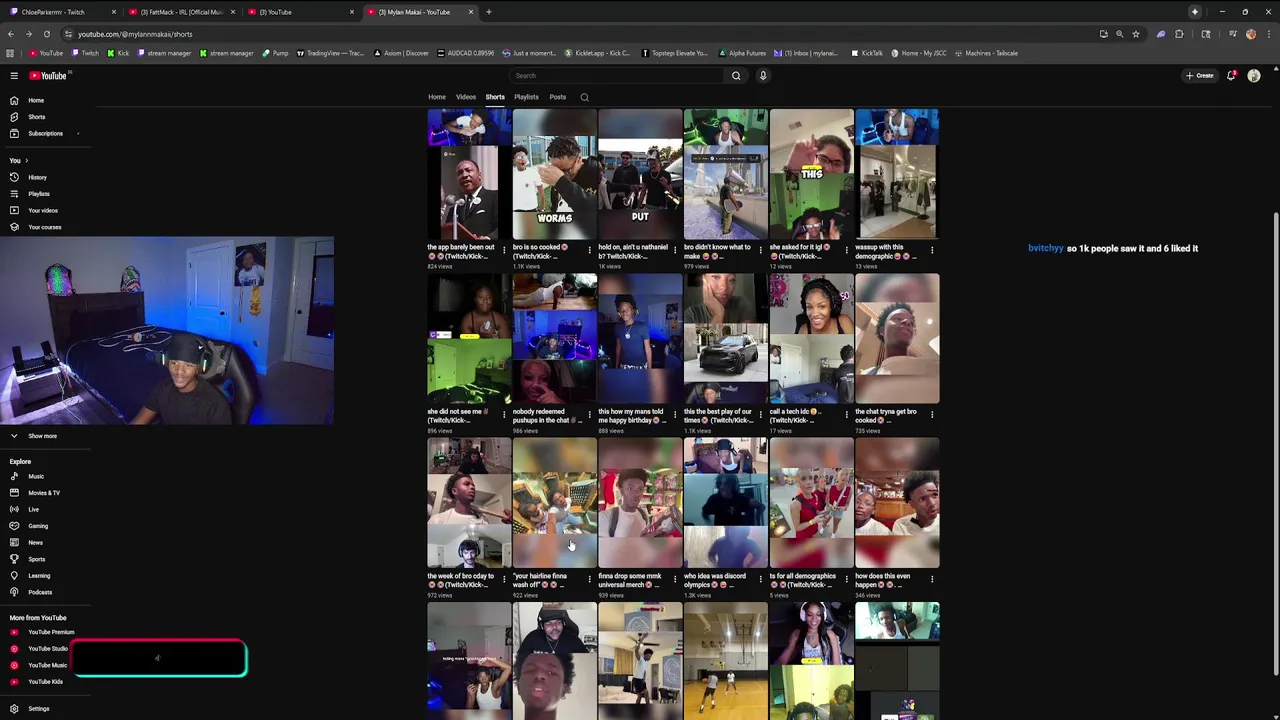Play the 'bro is so cooked' short thumbnail
1280x720 pixels.
coord(555,174)
